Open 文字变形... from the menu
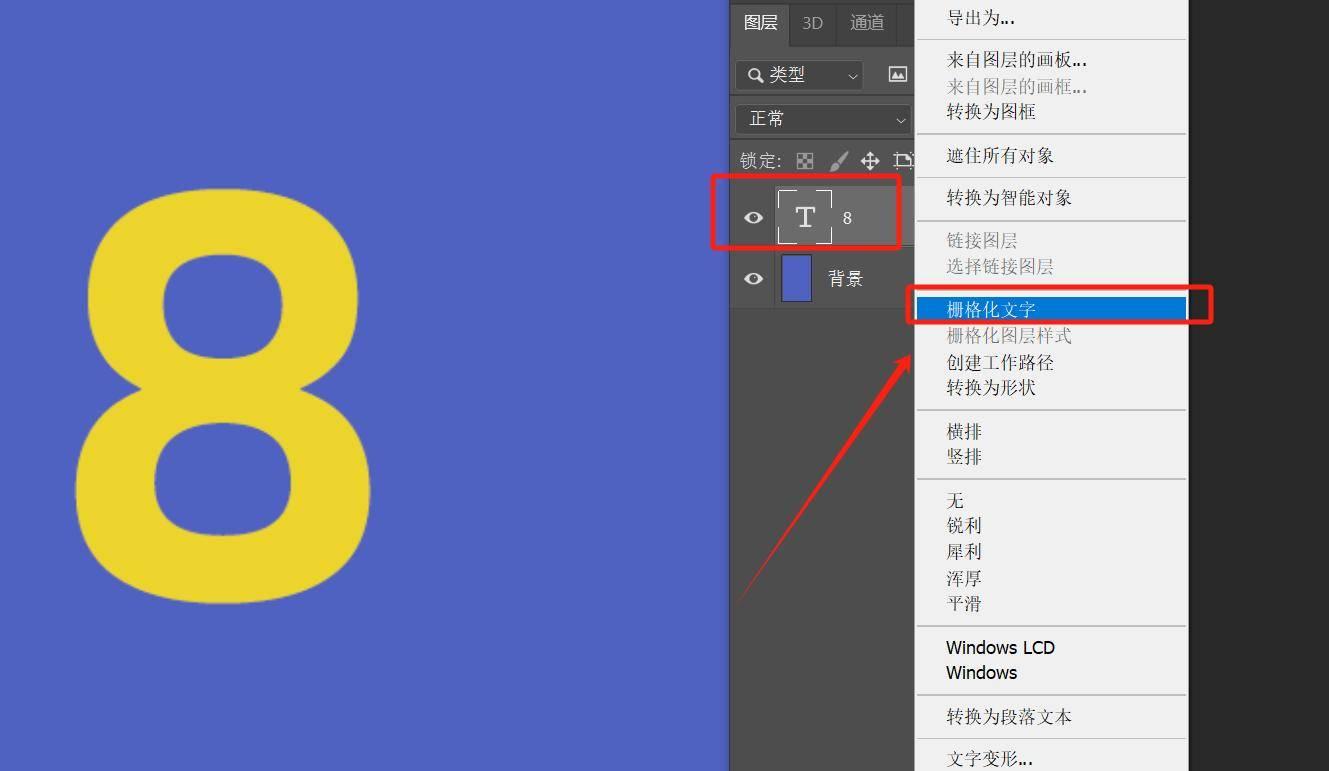The height and width of the screenshot is (771, 1329). (x=989, y=759)
